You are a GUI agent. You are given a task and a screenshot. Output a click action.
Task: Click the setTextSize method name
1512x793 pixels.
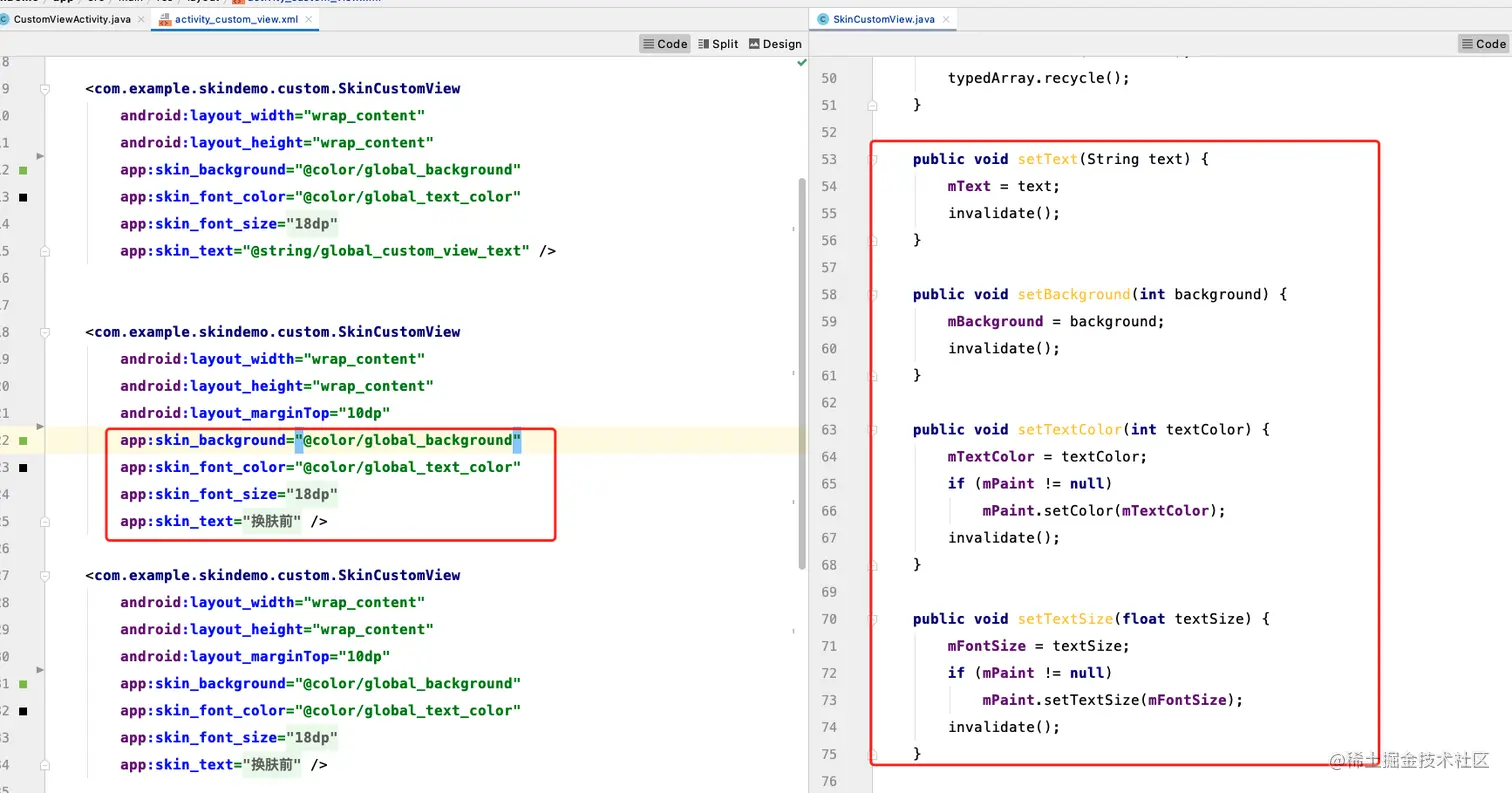click(1065, 618)
